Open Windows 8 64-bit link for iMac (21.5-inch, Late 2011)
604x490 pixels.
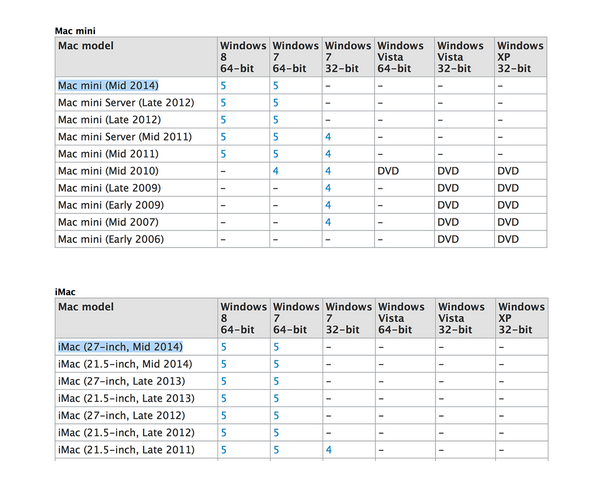223,450
